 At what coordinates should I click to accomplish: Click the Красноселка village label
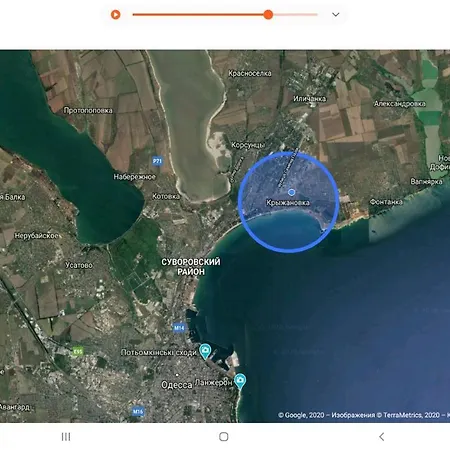[x=250, y=73]
